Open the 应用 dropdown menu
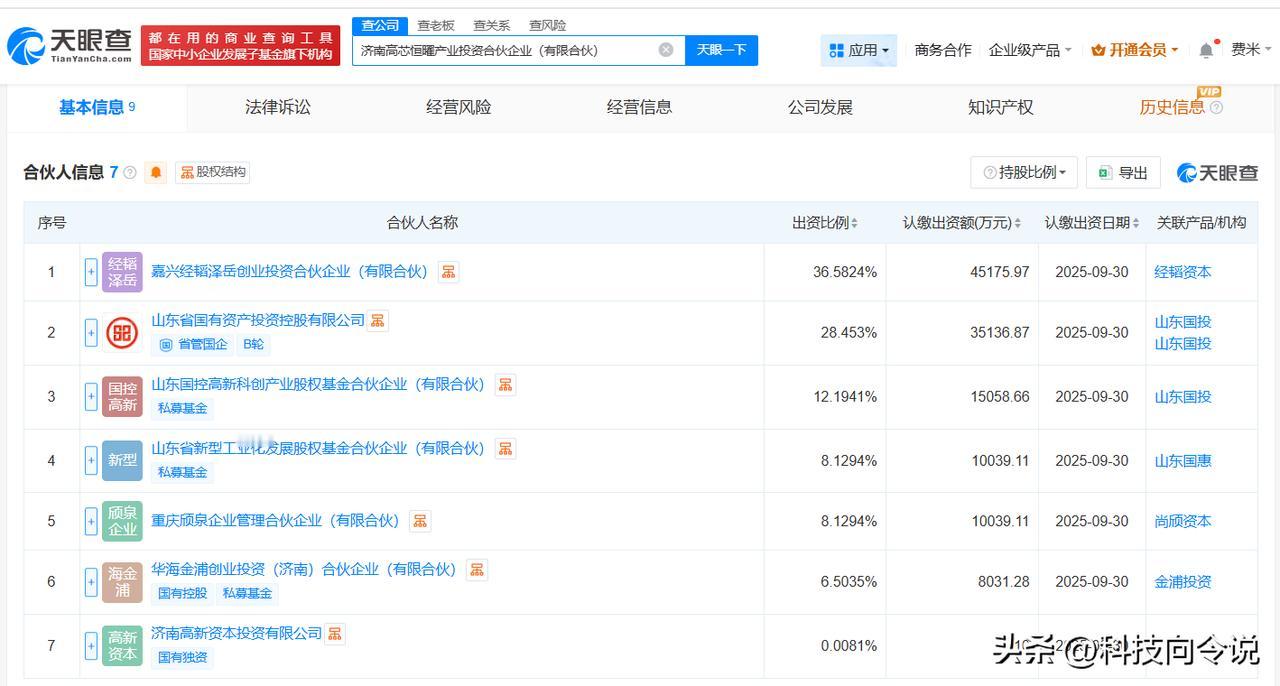Screen dimensions: 1280x686 859,50
